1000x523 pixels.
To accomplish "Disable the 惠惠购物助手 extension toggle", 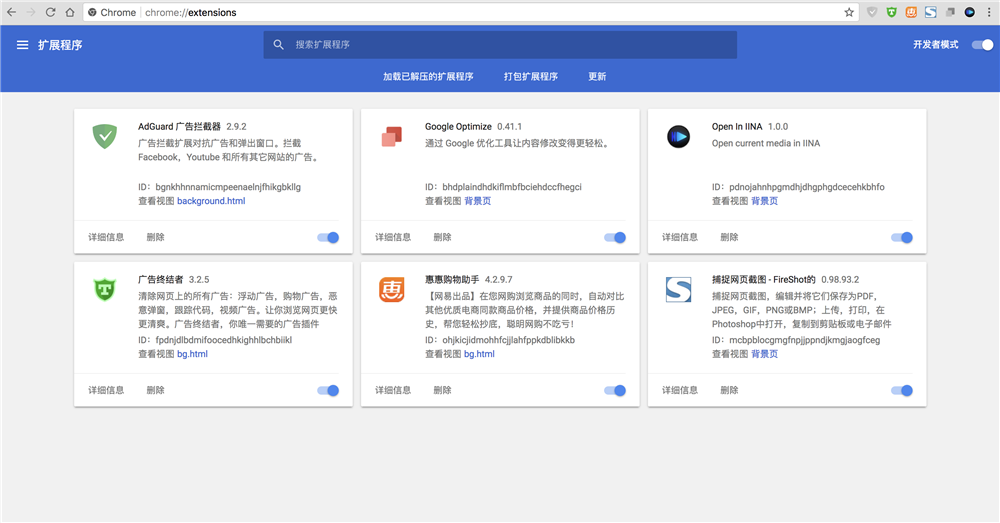I will [x=615, y=390].
